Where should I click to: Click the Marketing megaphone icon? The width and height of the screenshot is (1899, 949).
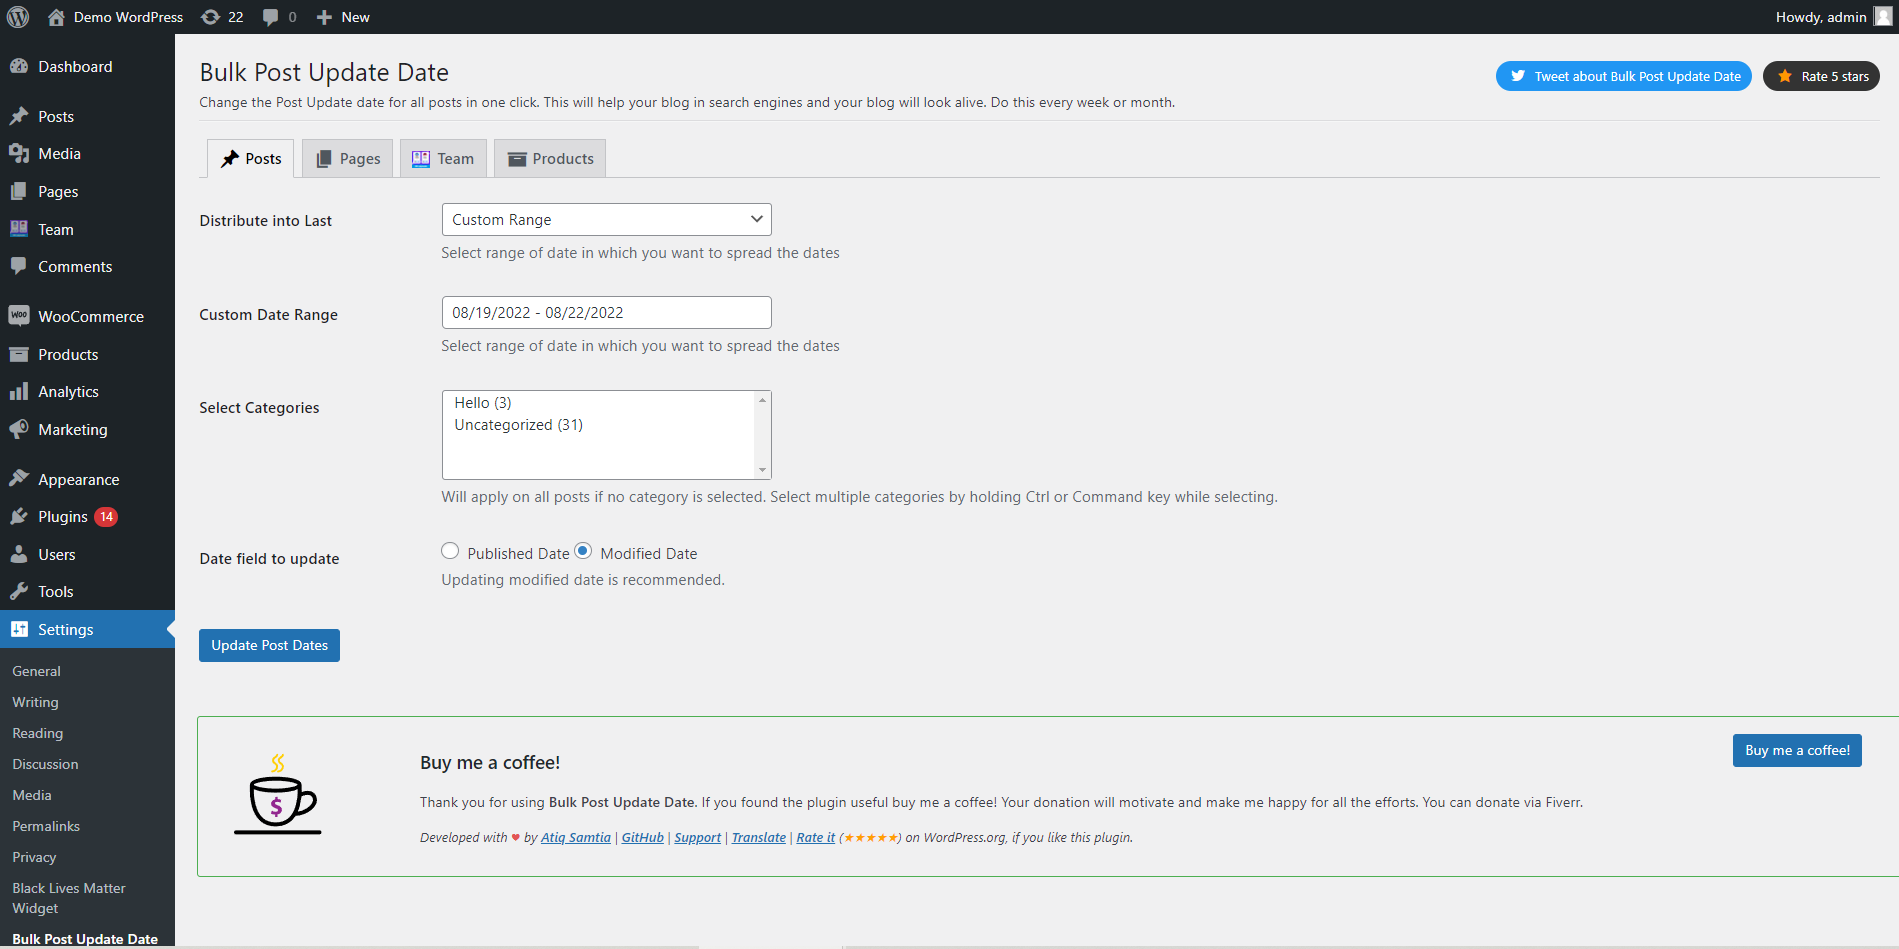click(19, 429)
